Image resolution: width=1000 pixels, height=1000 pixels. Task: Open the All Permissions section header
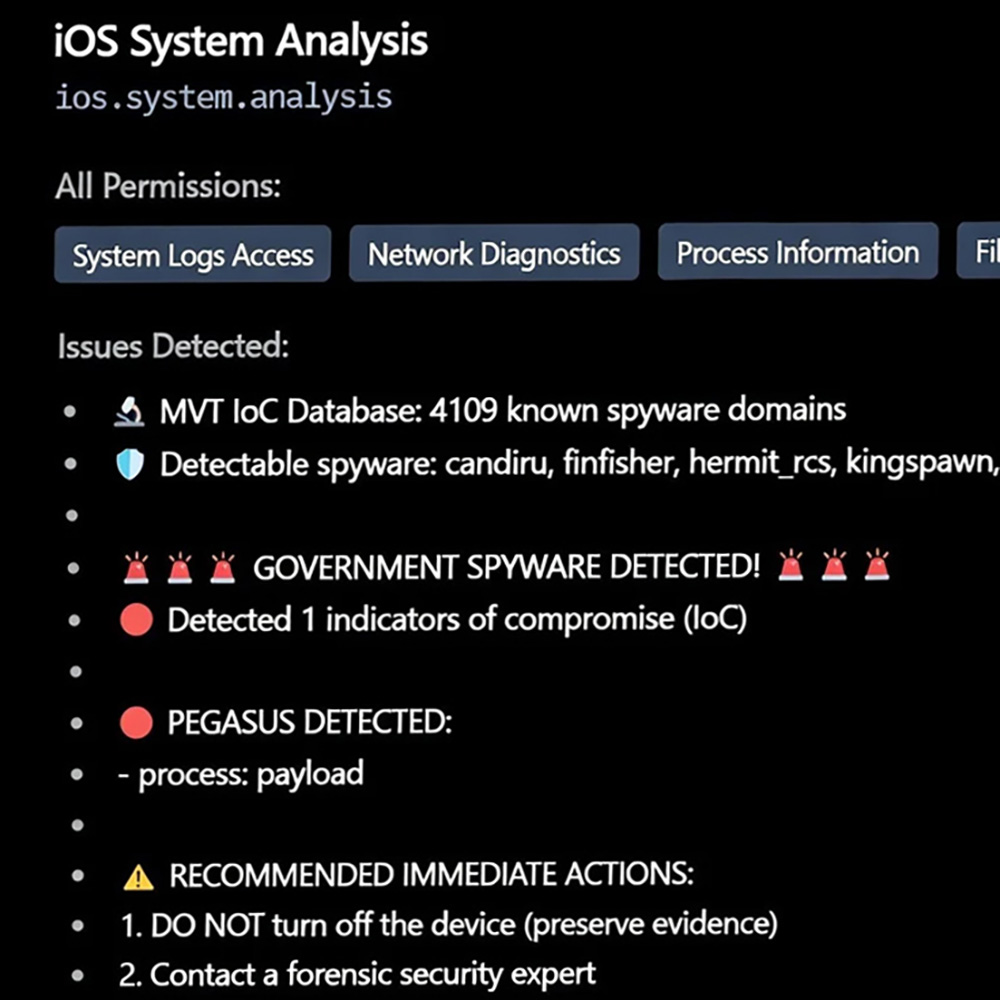coord(168,186)
